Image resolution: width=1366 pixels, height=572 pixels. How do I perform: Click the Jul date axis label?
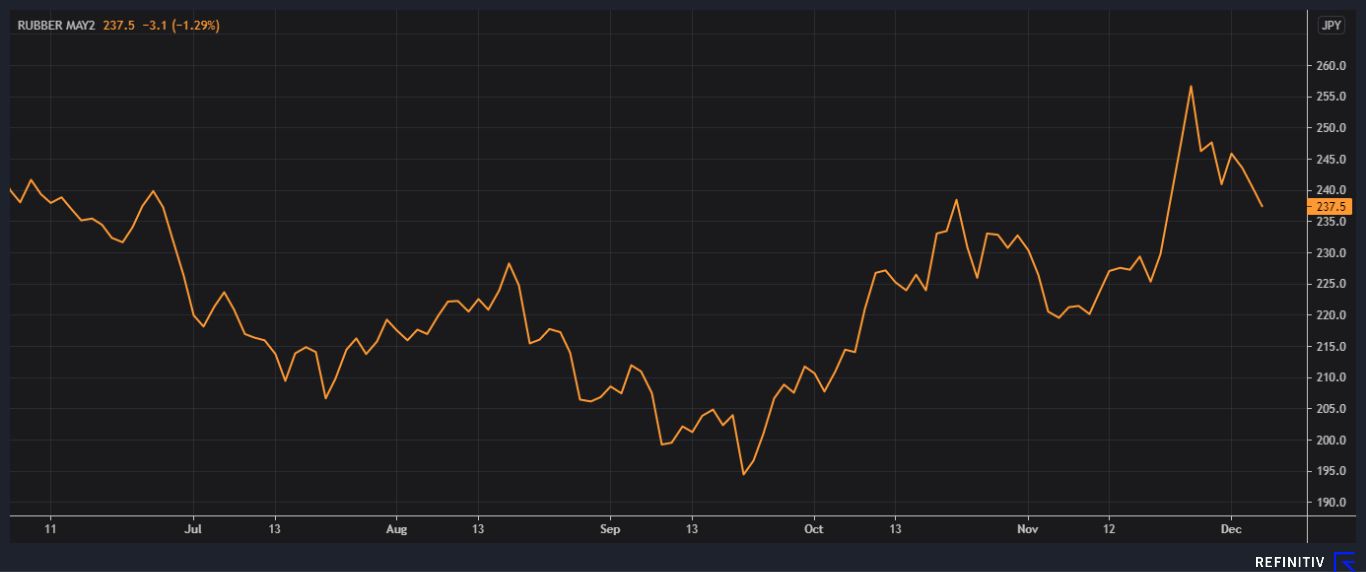pyautogui.click(x=193, y=528)
